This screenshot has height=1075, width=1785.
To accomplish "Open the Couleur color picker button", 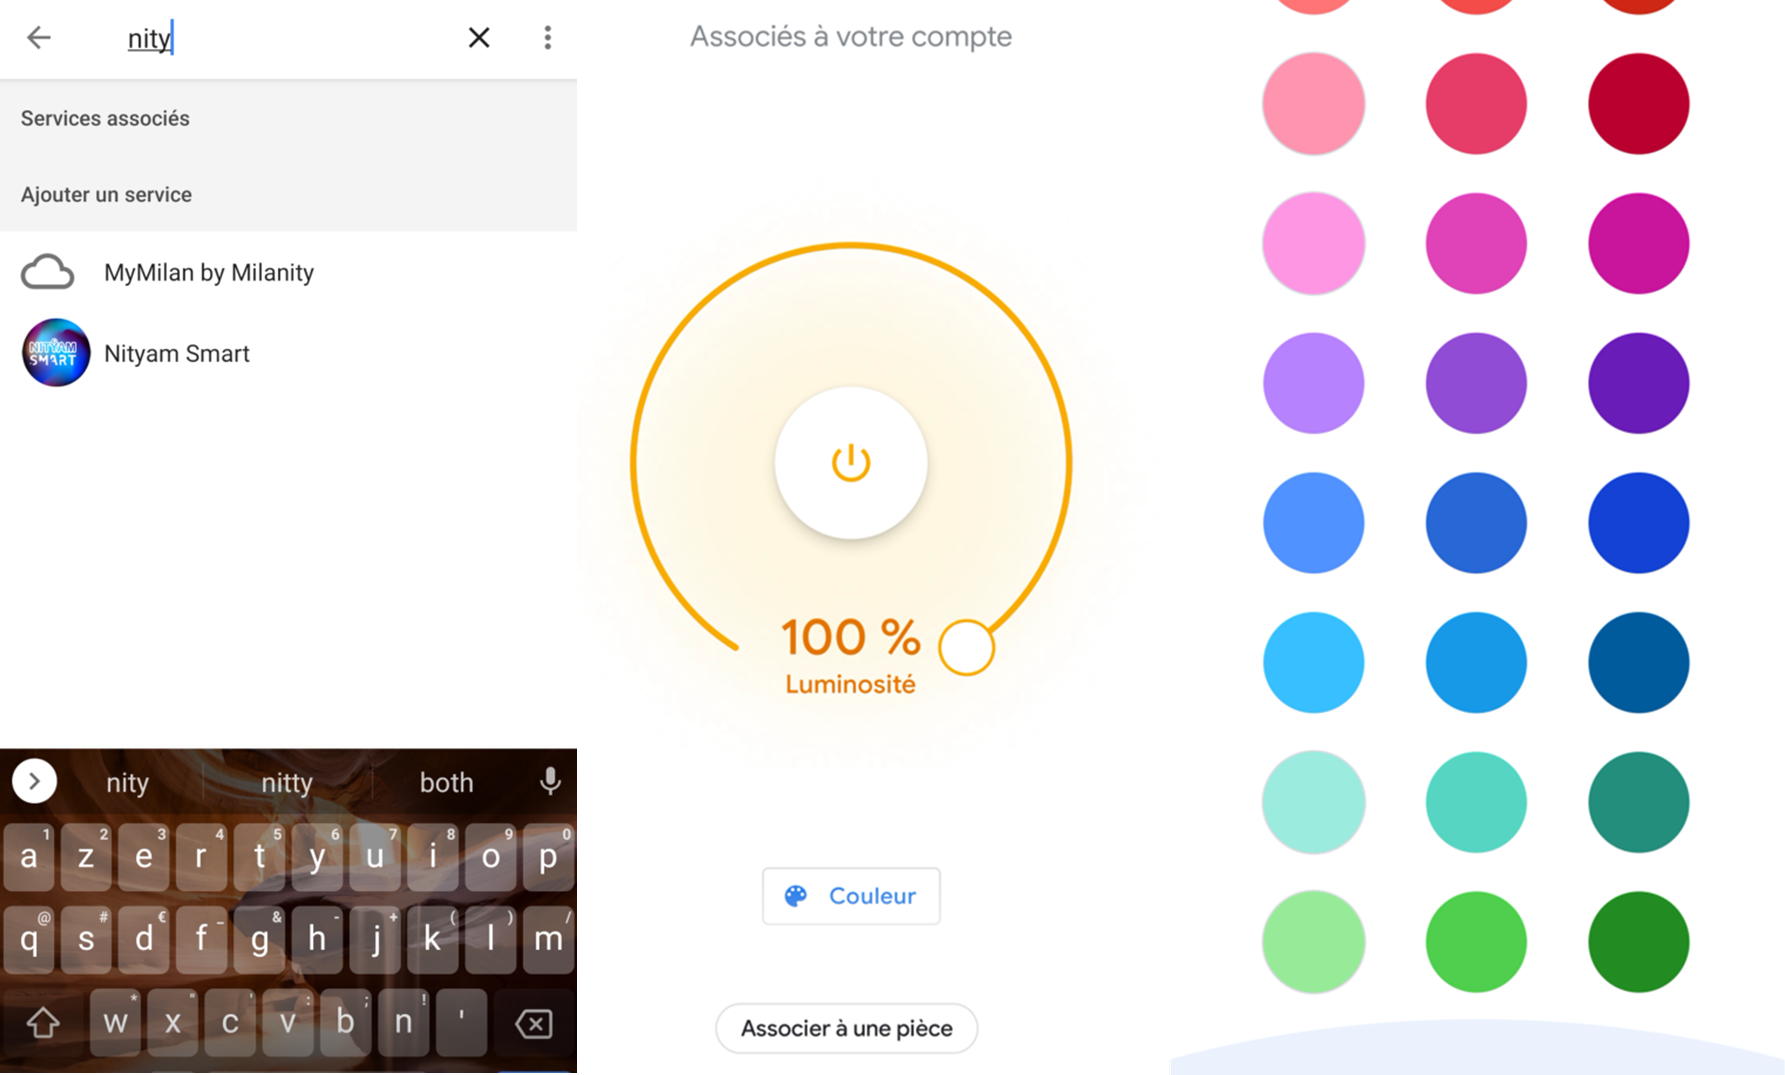I will point(851,896).
